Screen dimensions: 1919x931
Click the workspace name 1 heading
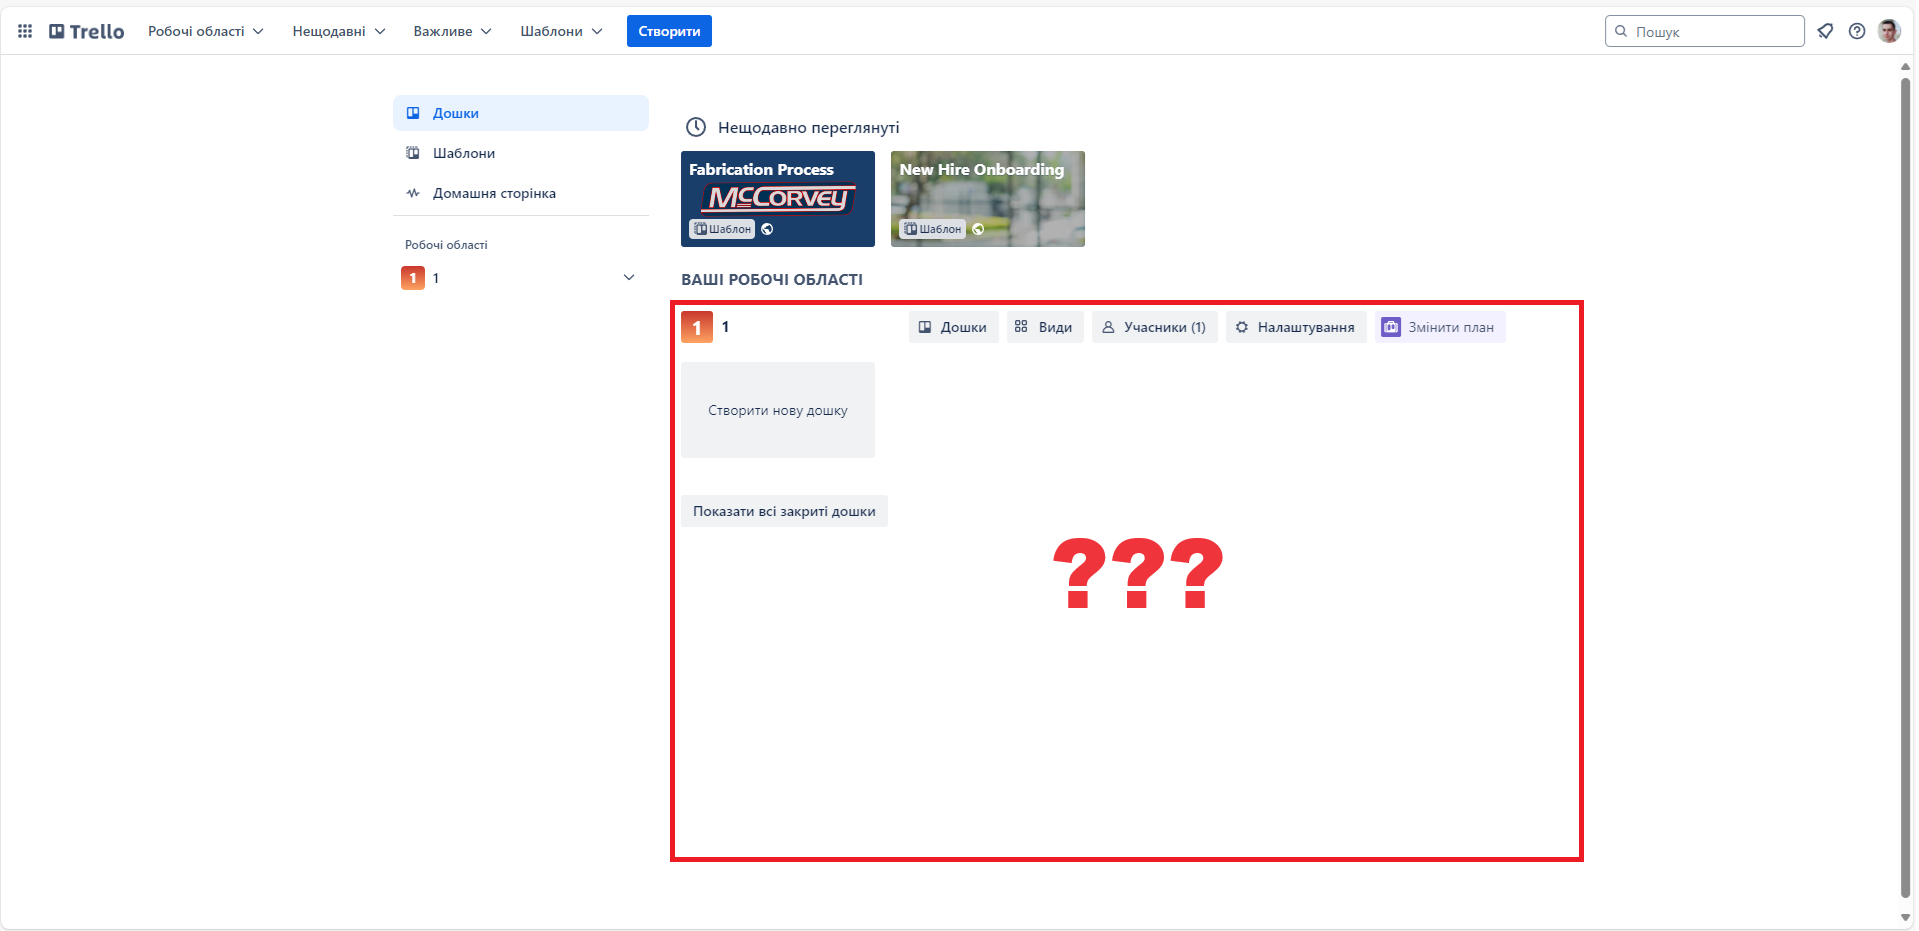725,327
